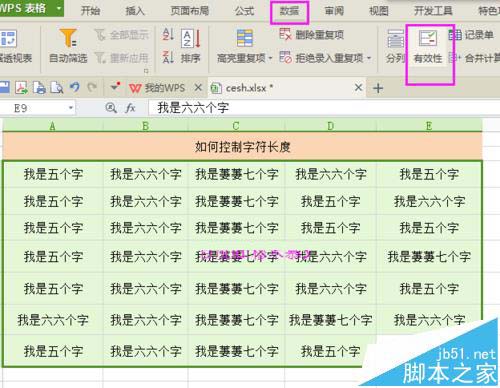Click the save icon in quick toolbar

(5, 87)
